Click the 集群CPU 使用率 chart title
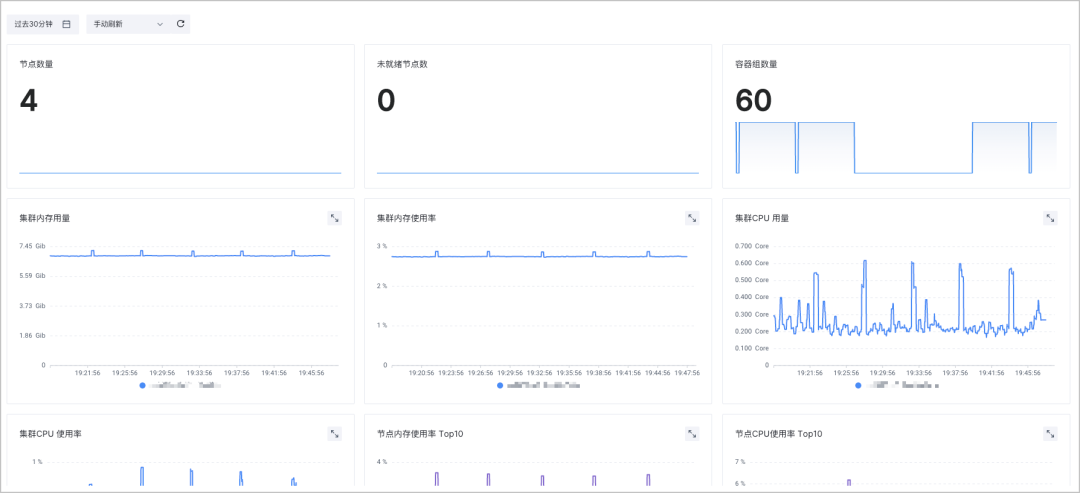 pos(52,434)
